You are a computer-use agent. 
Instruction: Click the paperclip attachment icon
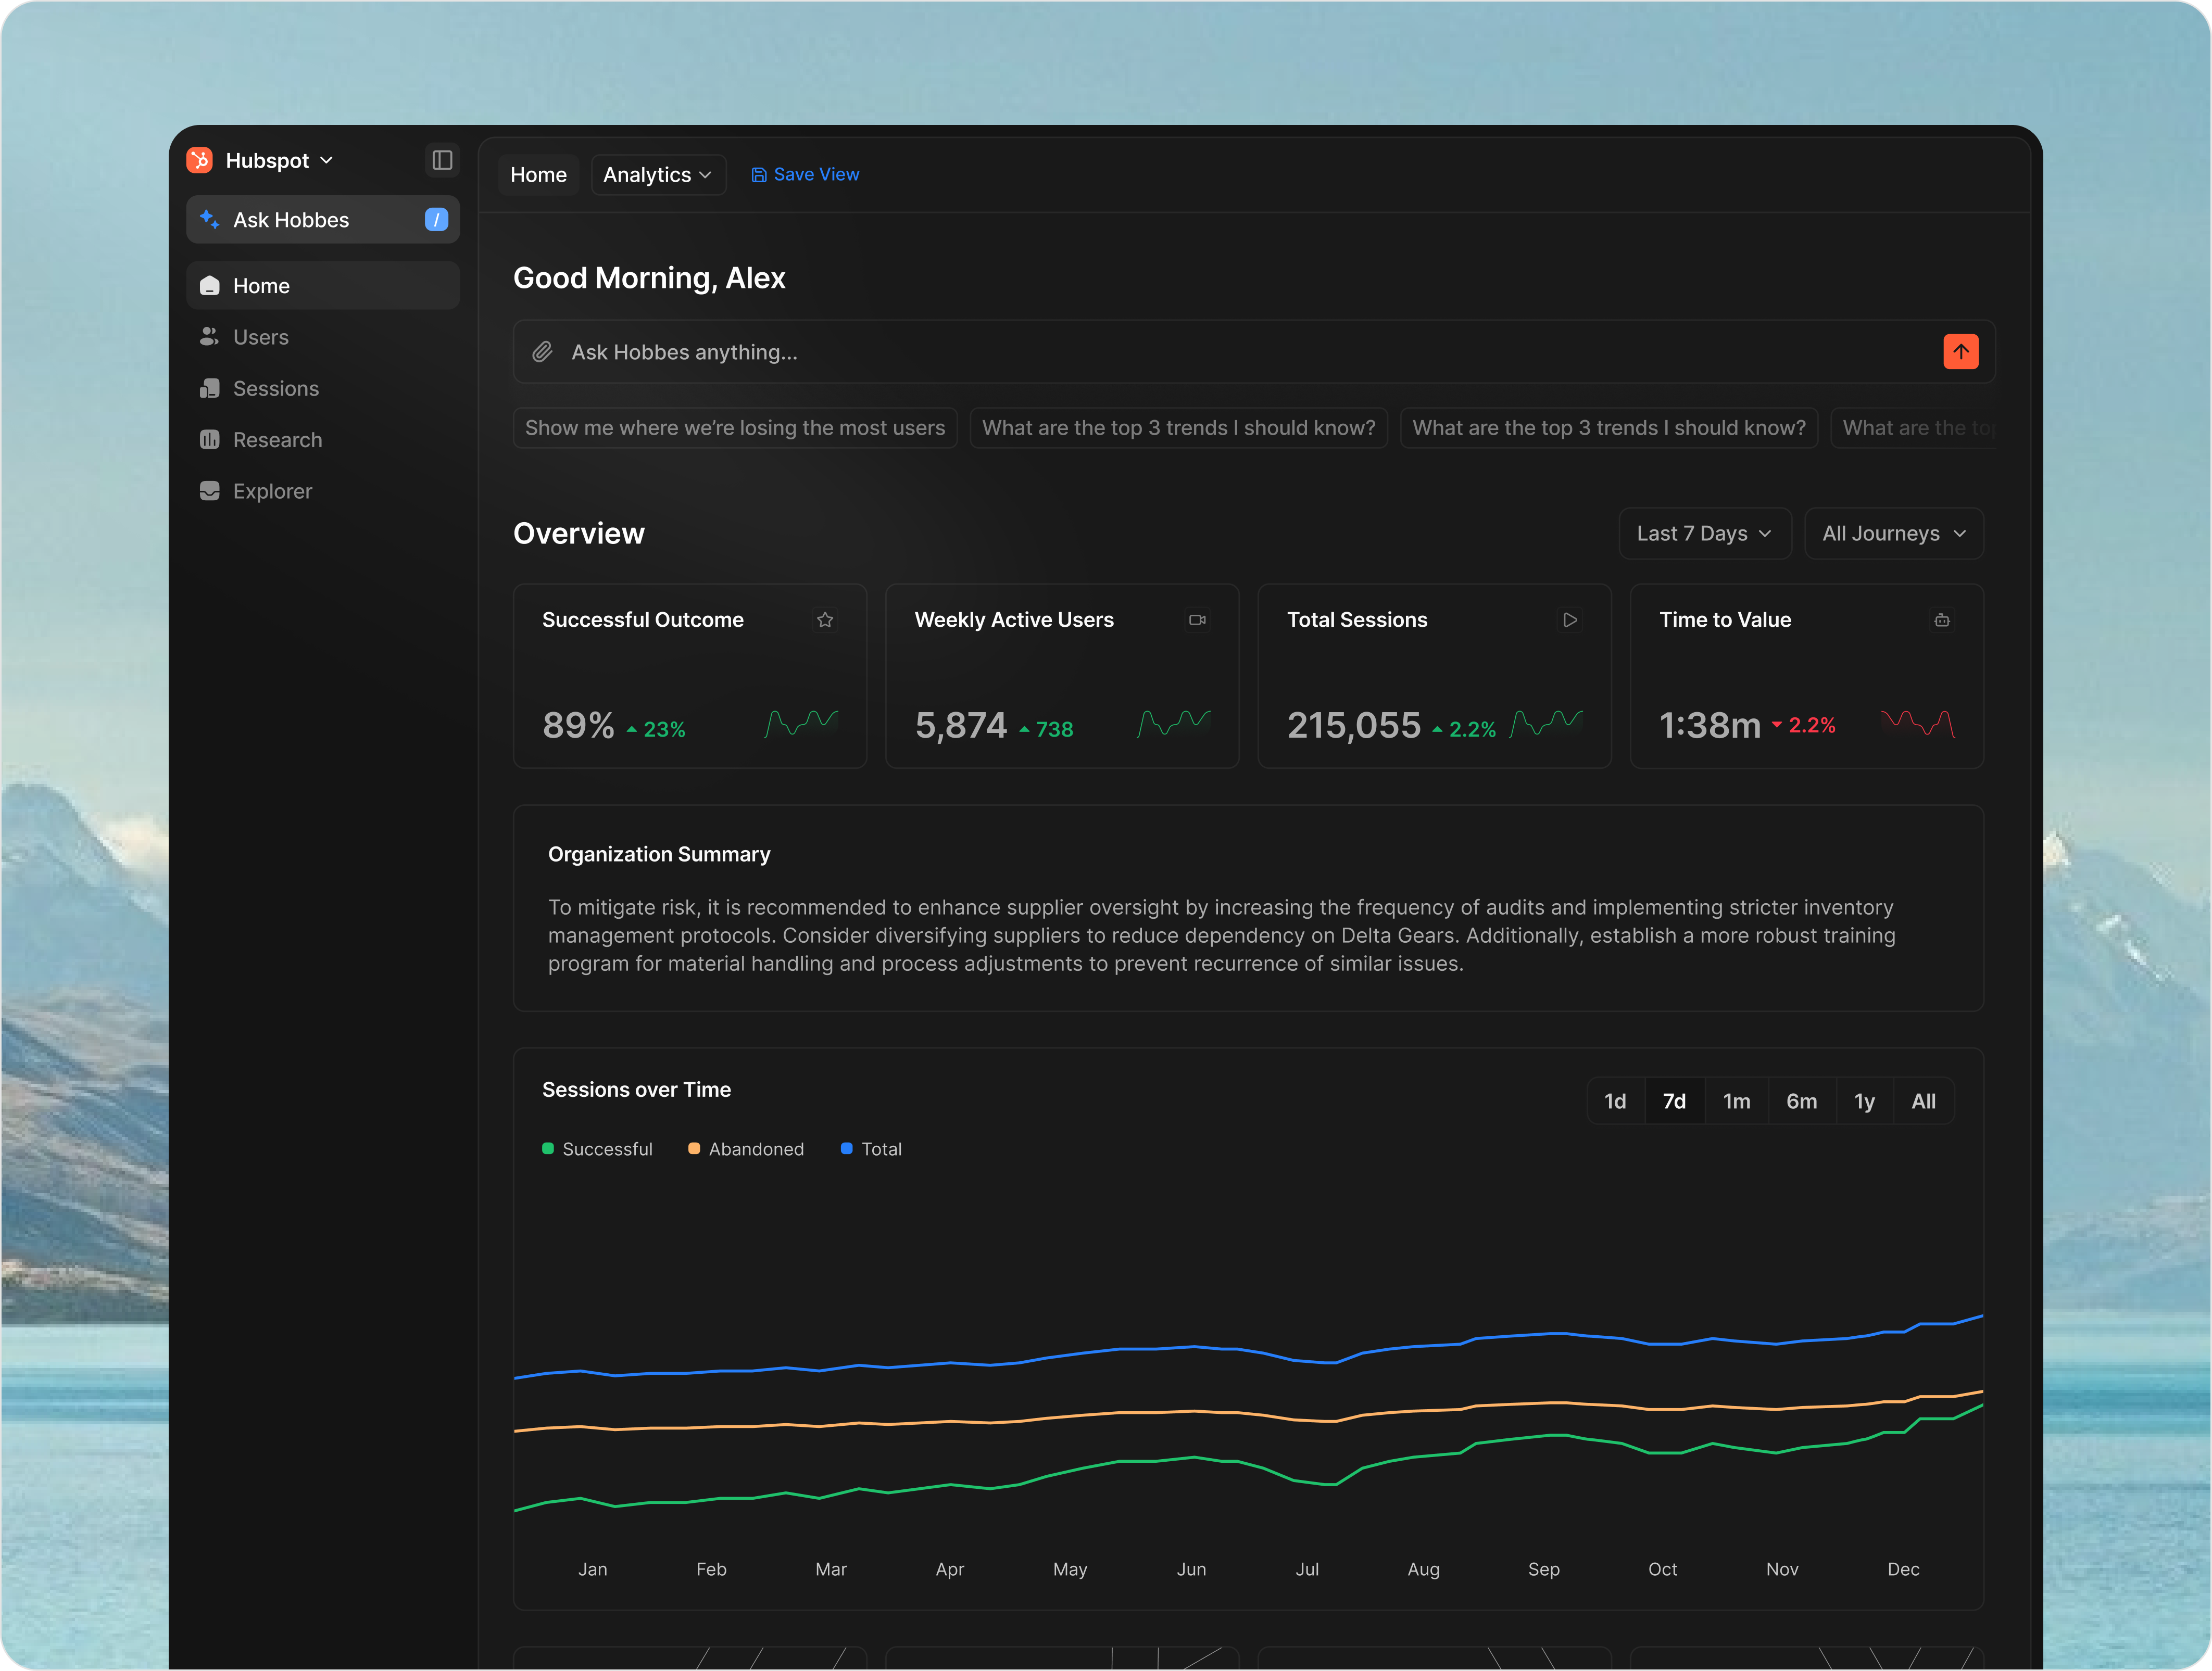pos(542,352)
